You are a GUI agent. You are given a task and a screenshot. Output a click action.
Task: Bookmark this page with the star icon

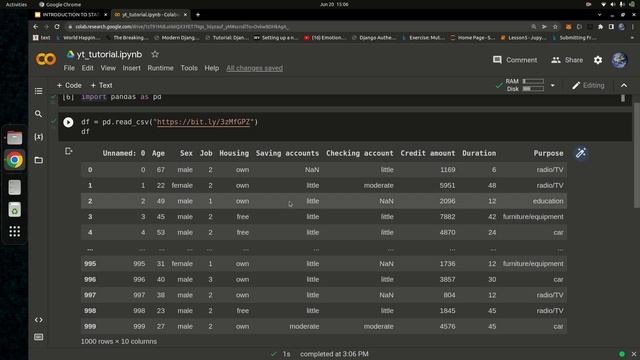point(555,27)
